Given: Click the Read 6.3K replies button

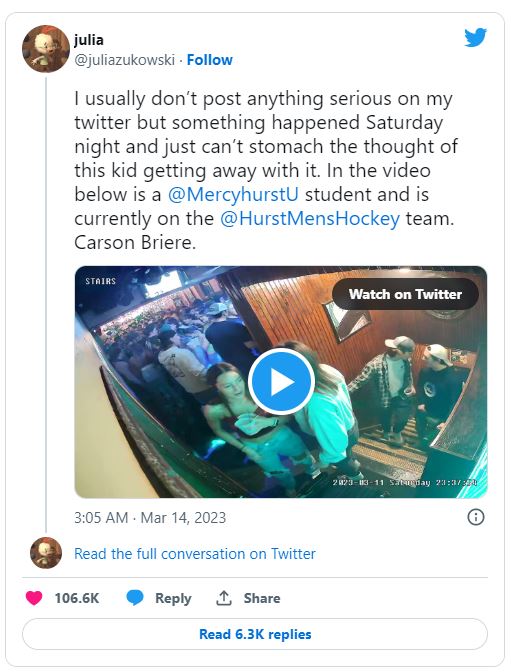Looking at the screenshot, I should (x=255, y=634).
